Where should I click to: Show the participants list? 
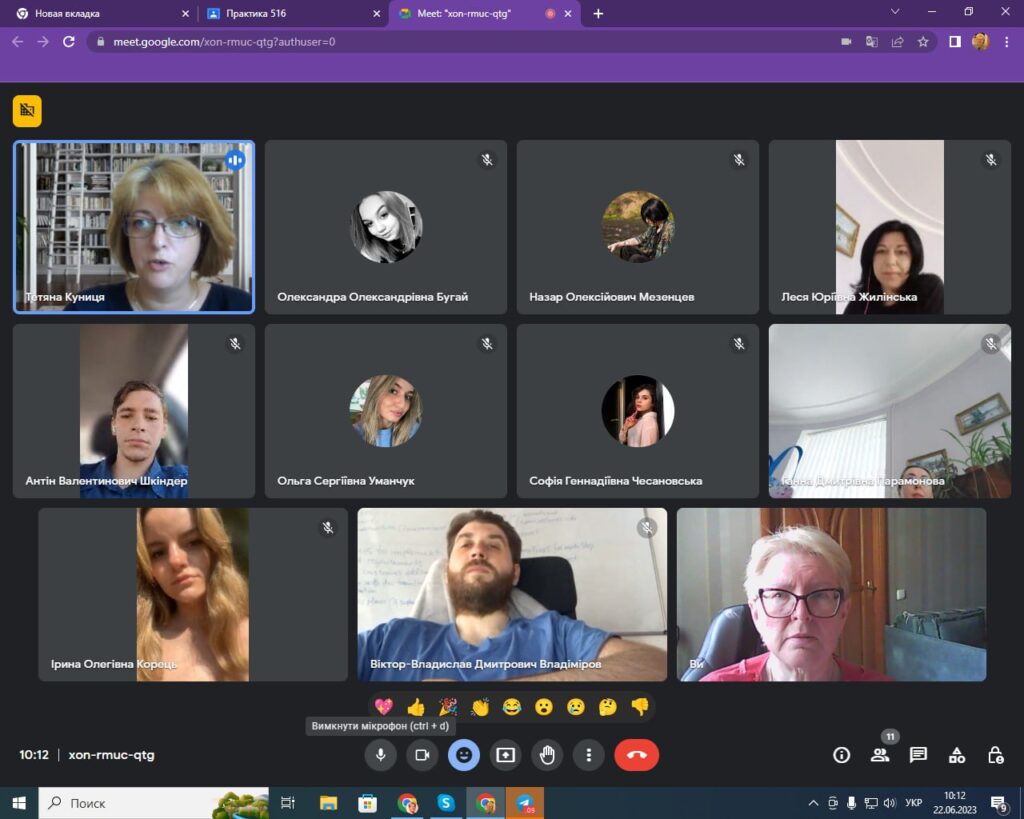(x=880, y=755)
